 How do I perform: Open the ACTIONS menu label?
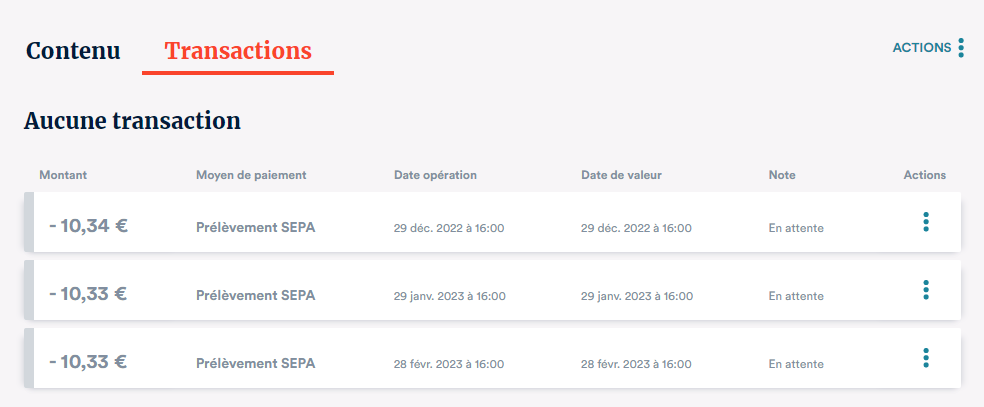tap(921, 47)
